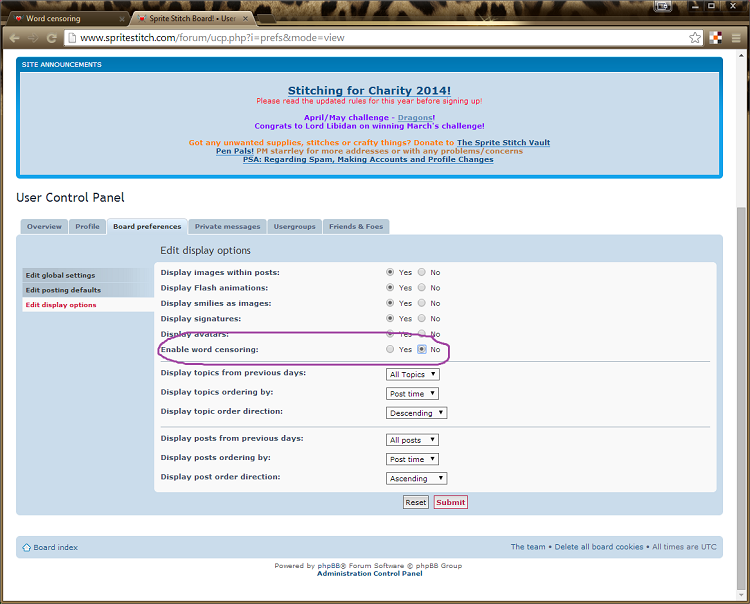Switch to the Private messages tab
Image resolution: width=750 pixels, height=604 pixels.
(228, 226)
